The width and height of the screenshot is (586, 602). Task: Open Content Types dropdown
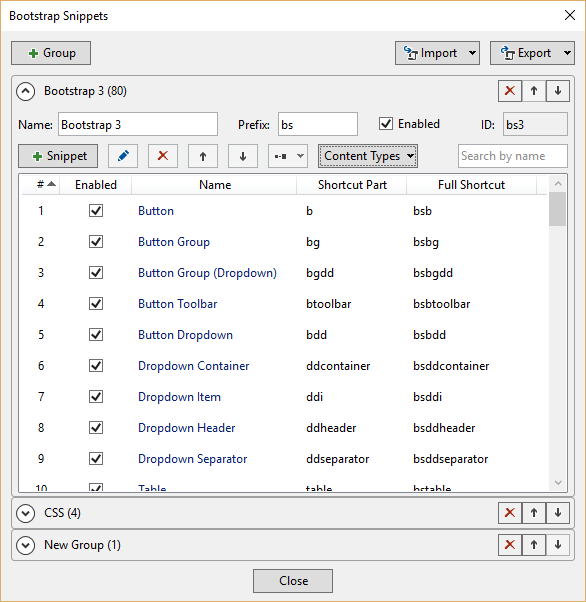point(368,156)
